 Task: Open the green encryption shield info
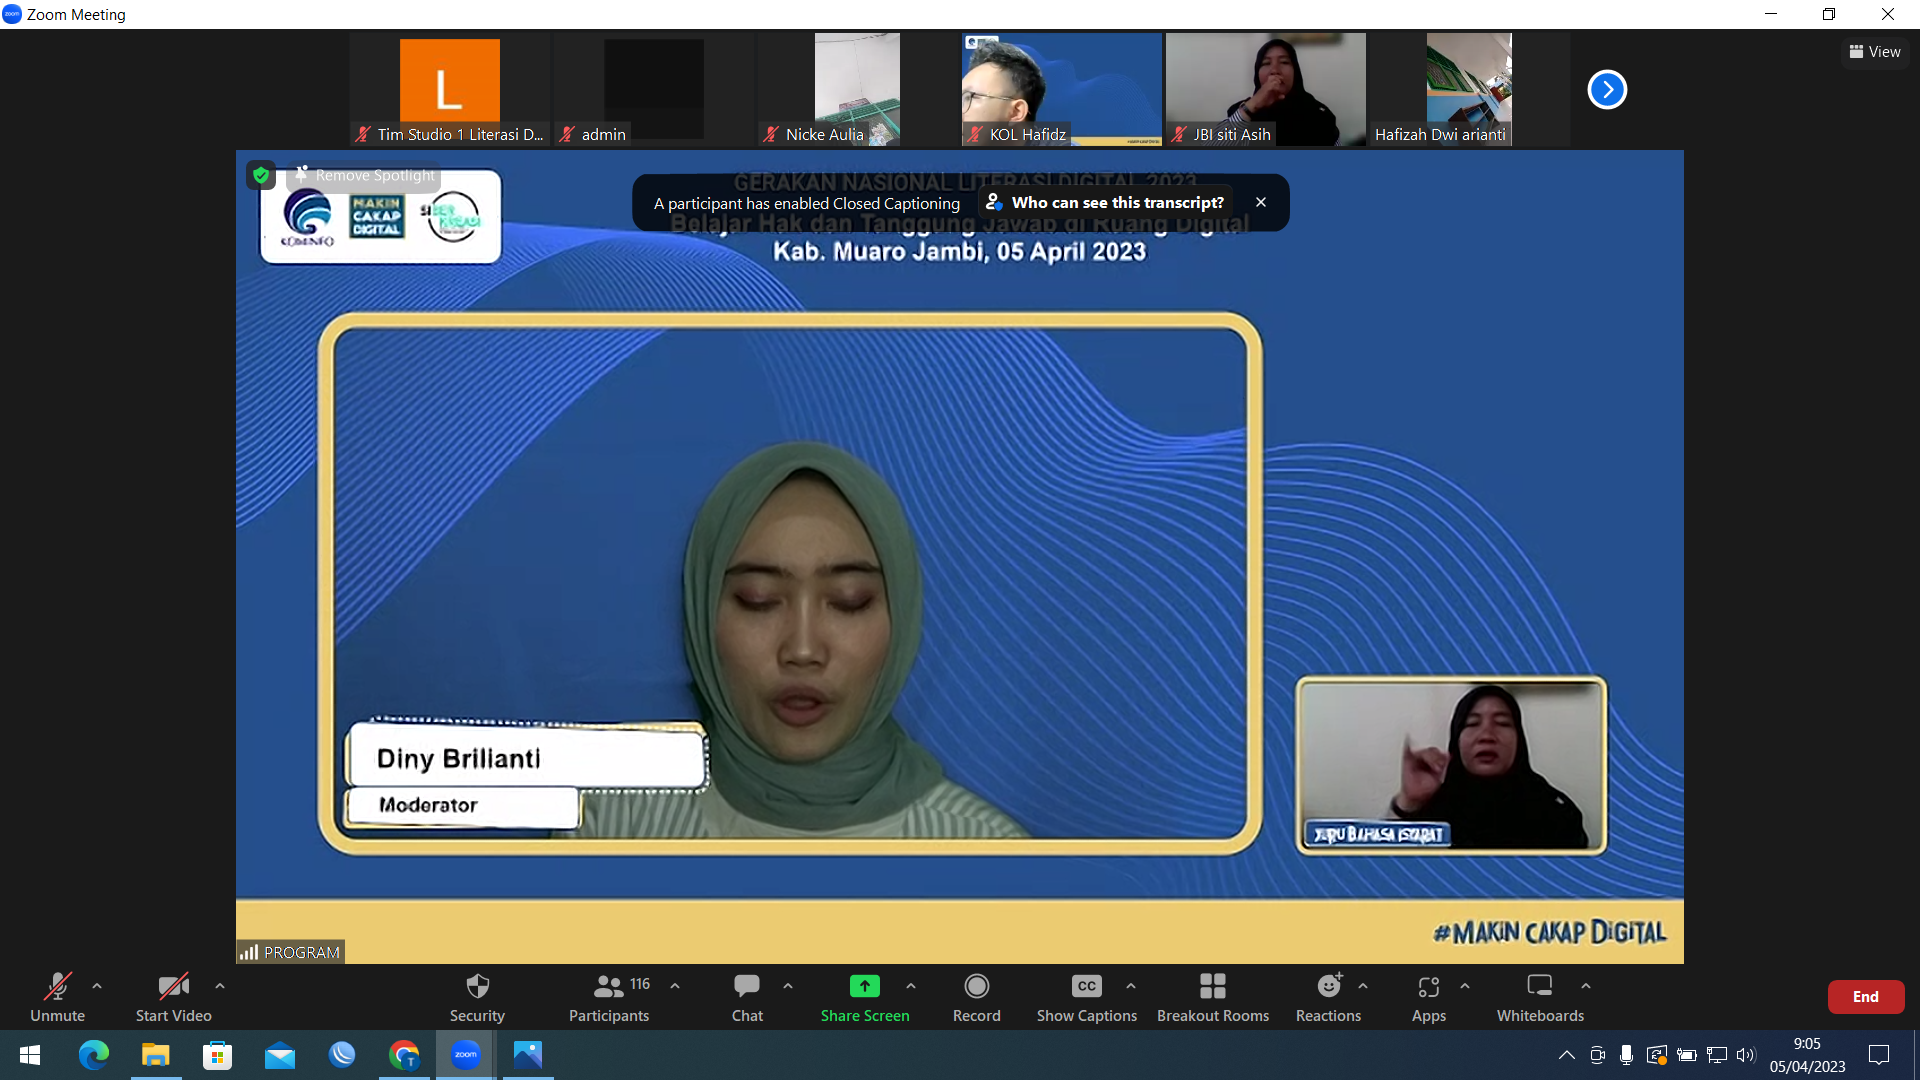pos(261,175)
